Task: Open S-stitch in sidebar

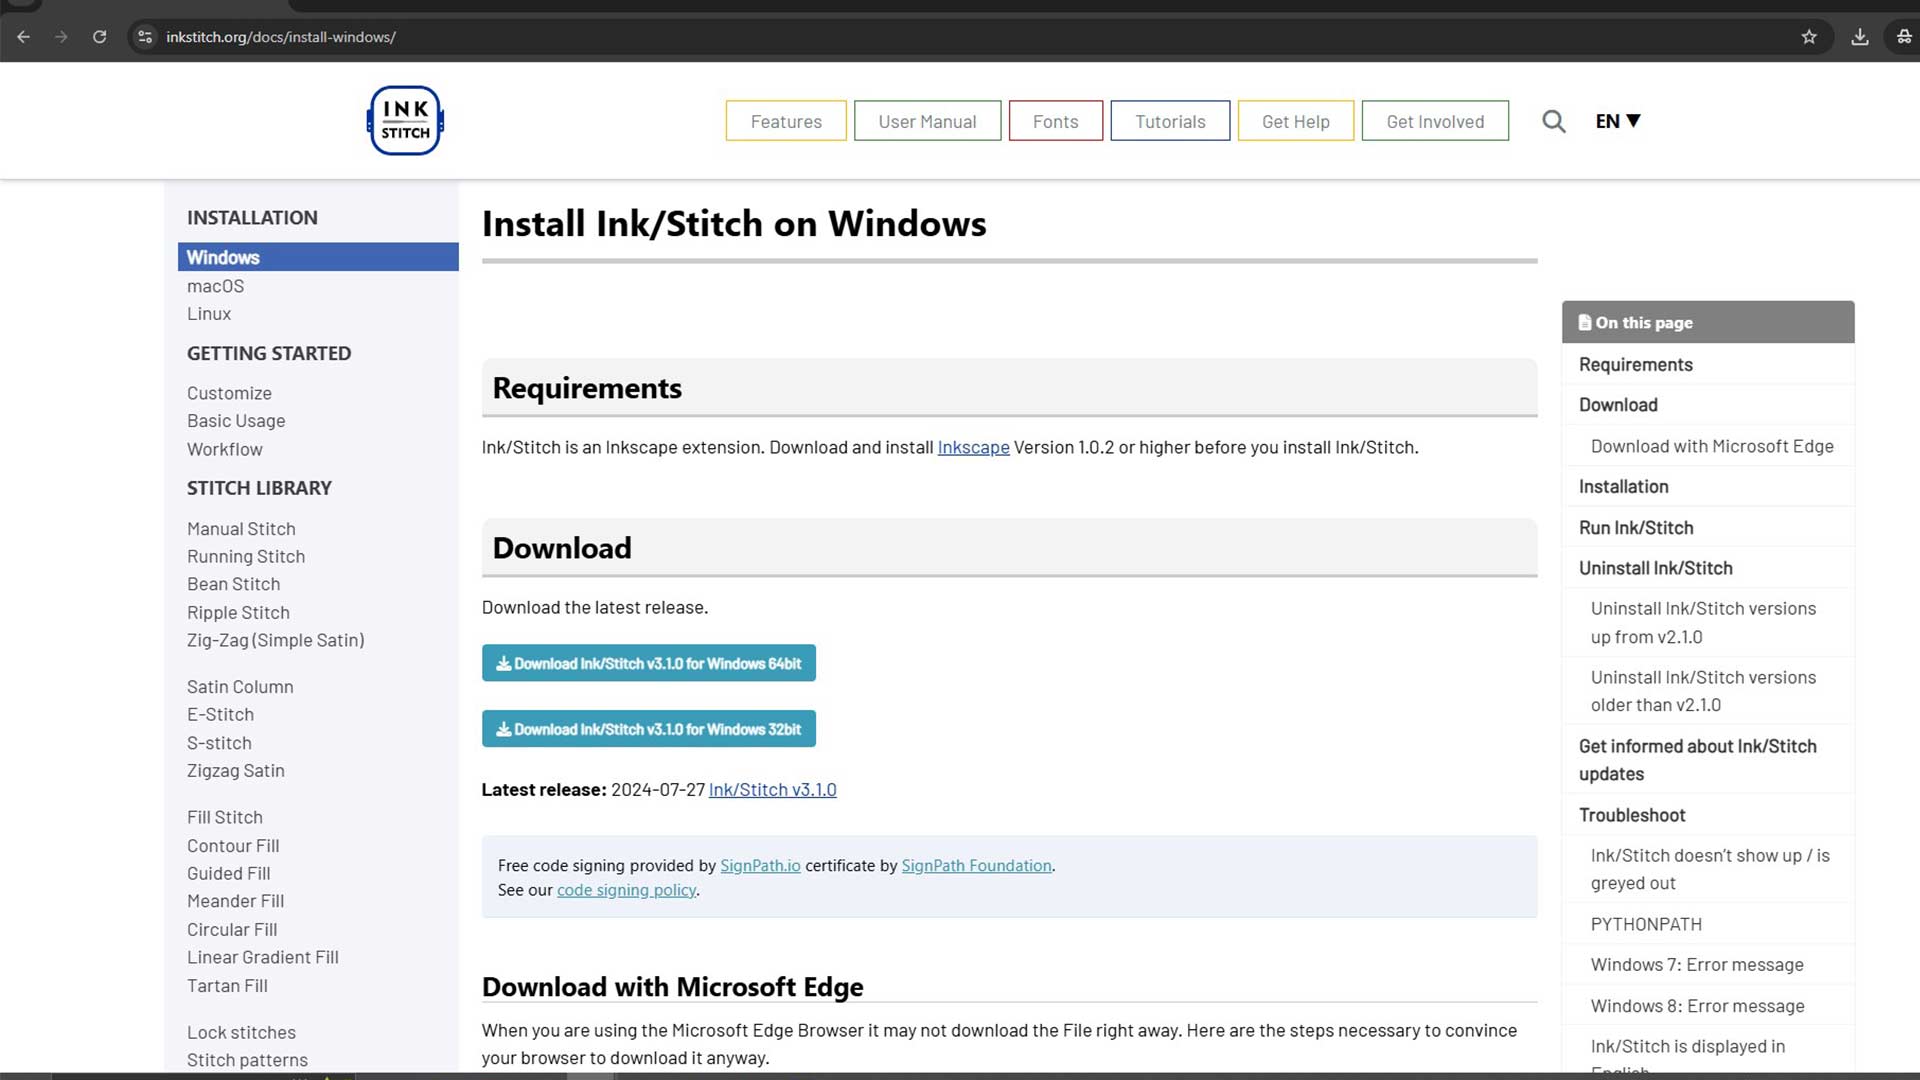Action: click(219, 743)
